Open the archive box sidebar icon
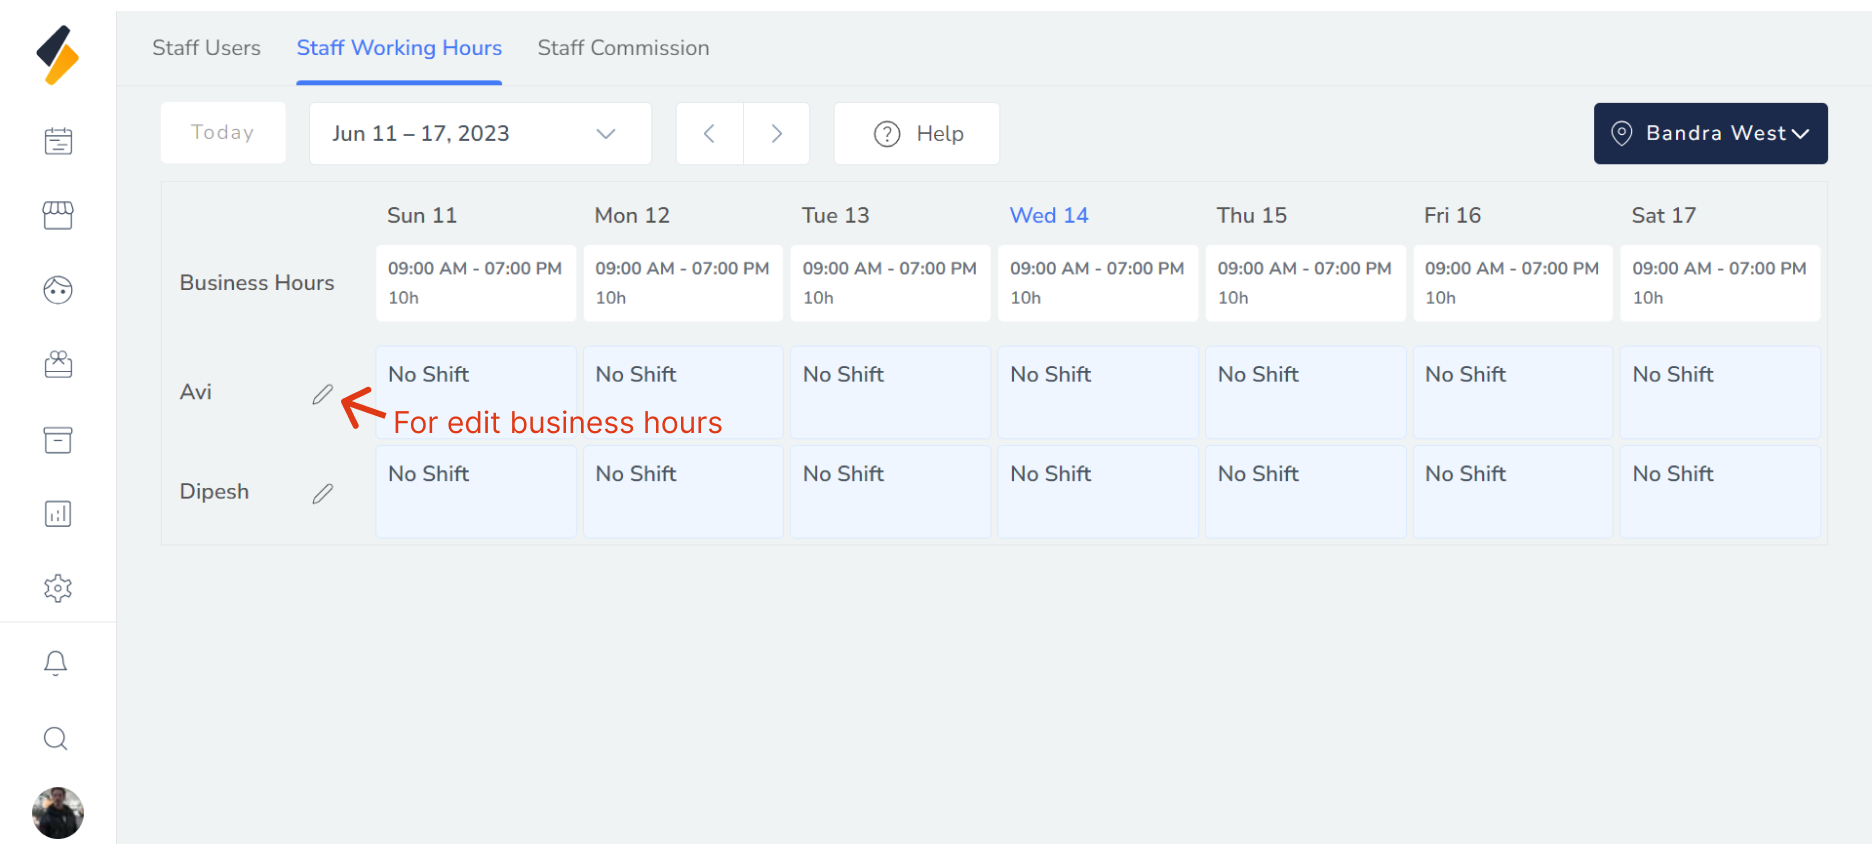The image size is (1872, 855). click(x=58, y=440)
